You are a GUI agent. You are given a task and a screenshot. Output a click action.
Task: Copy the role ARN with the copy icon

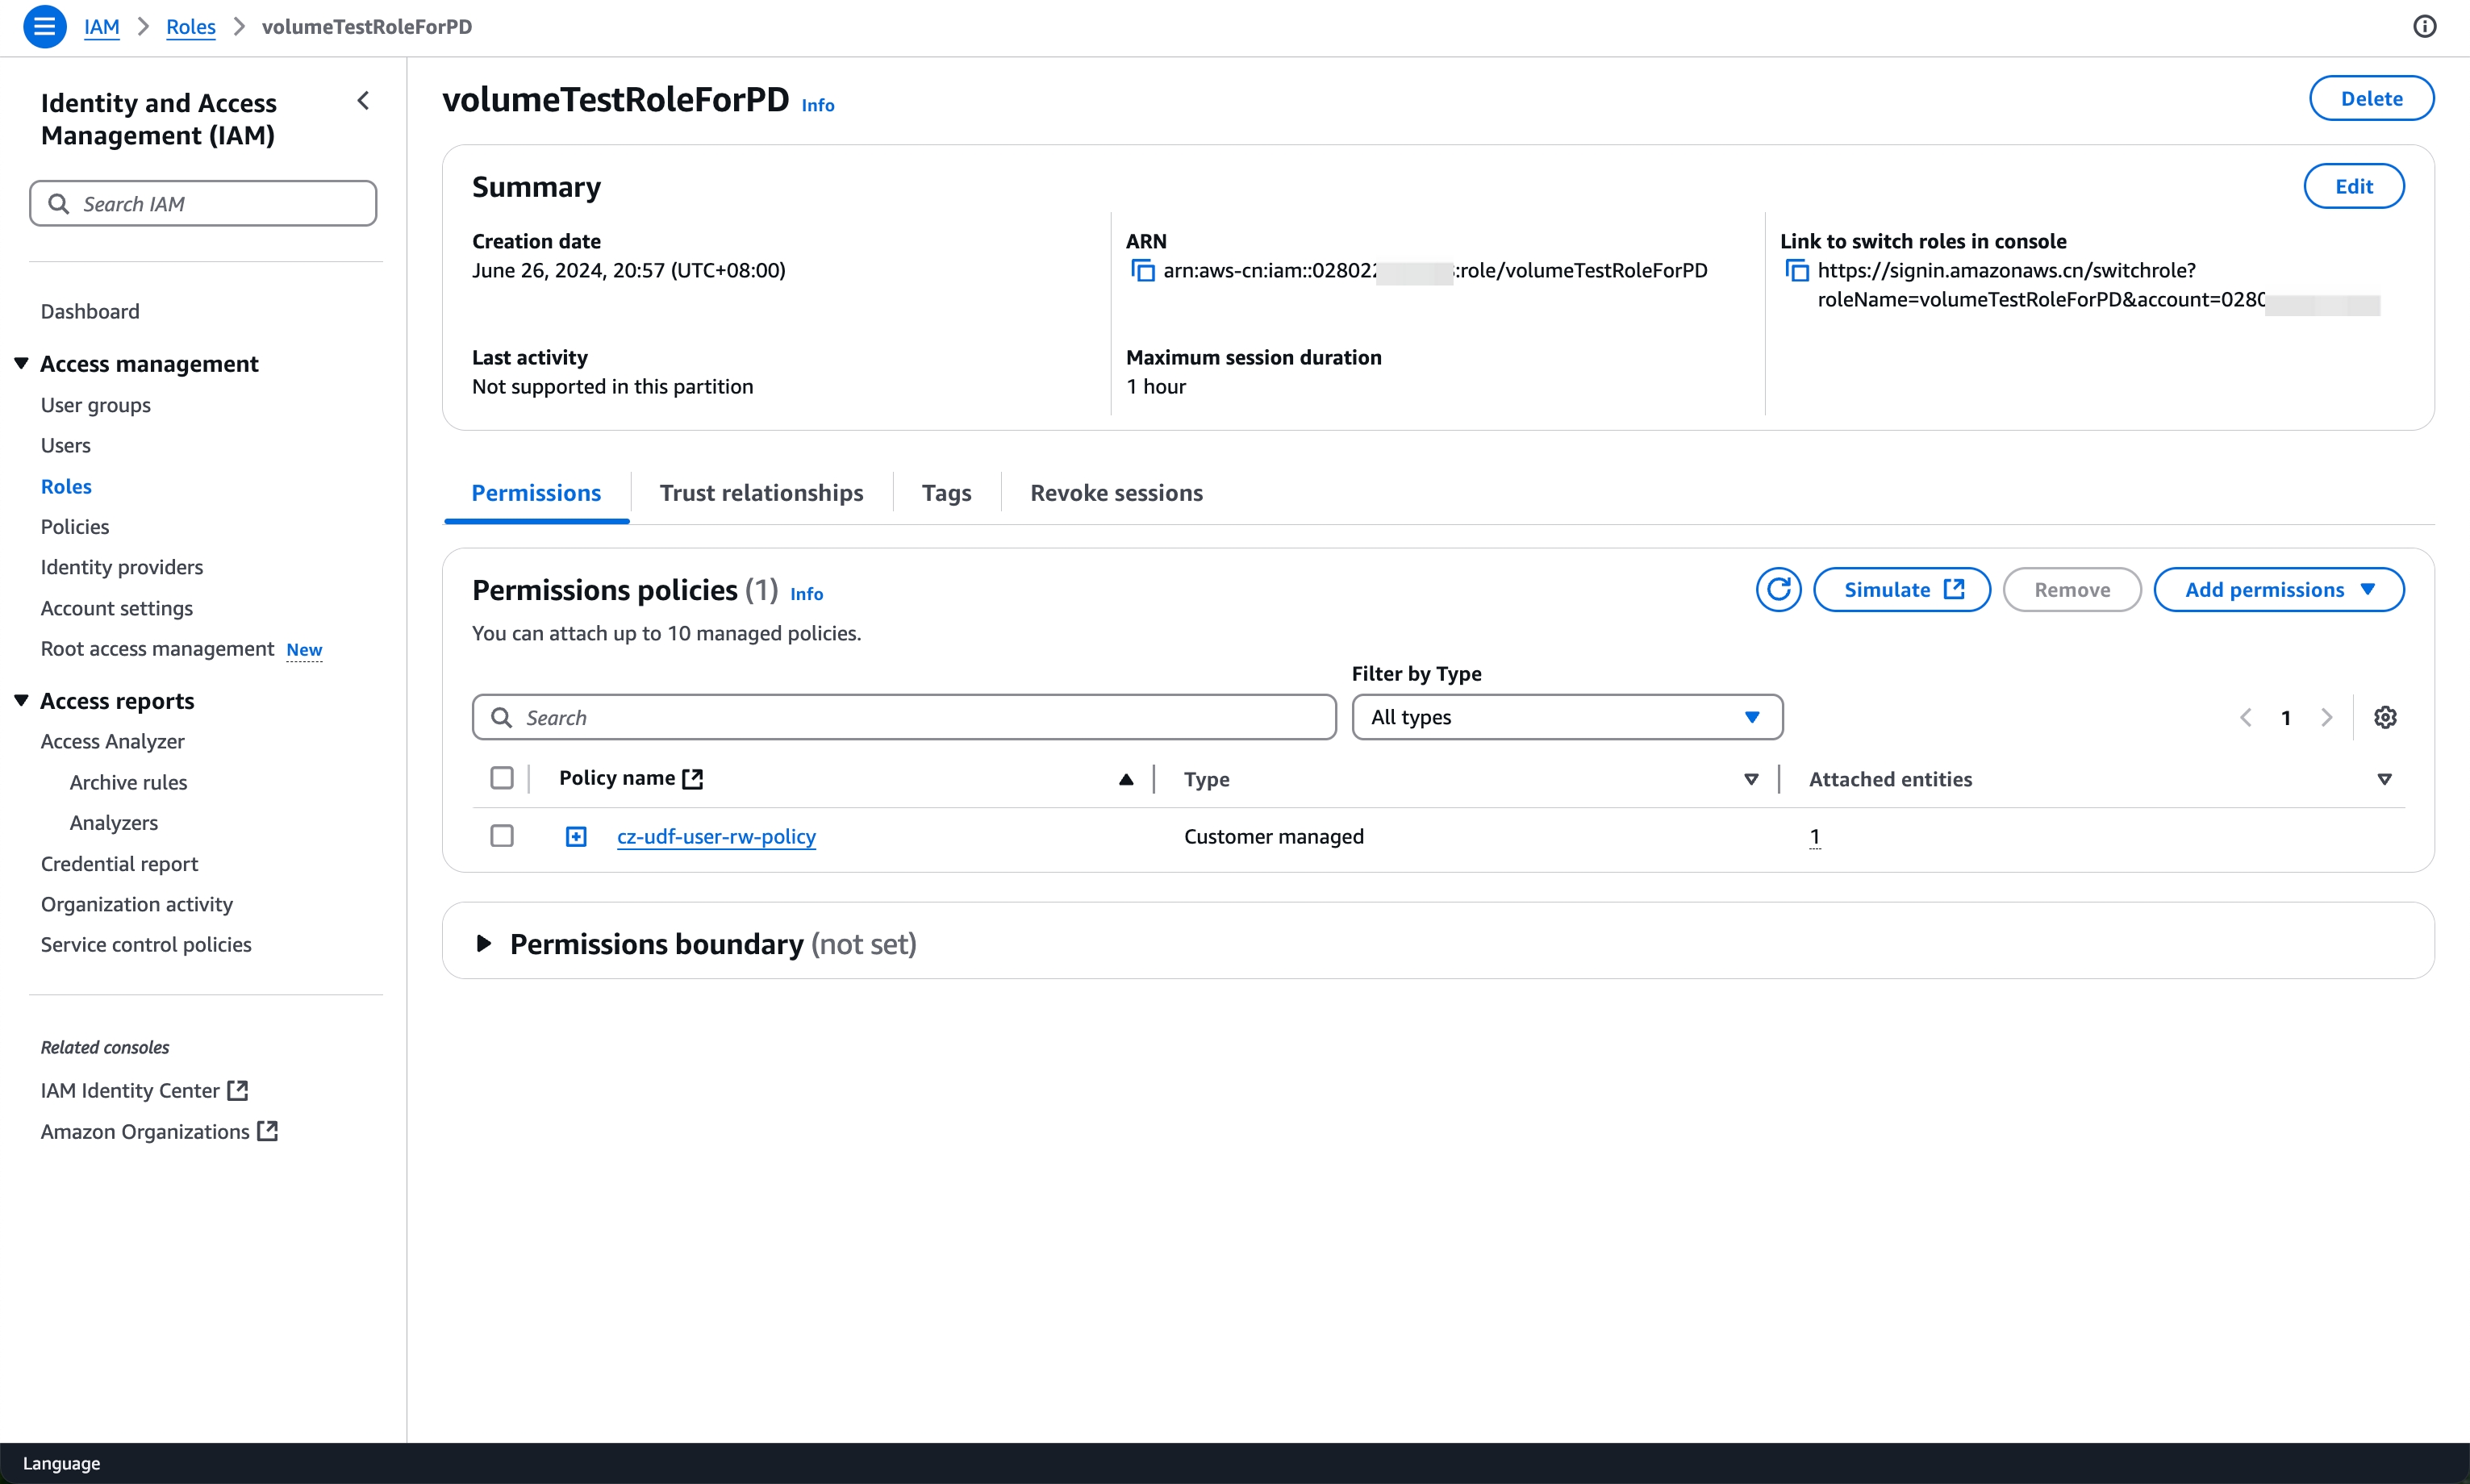[x=1142, y=271]
